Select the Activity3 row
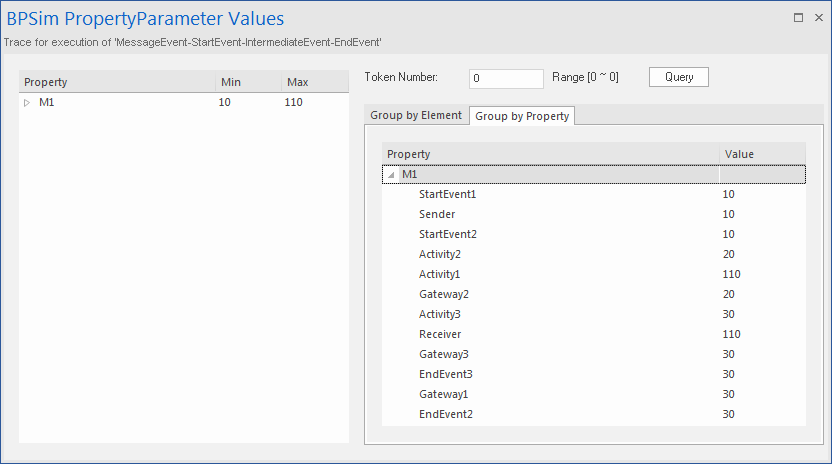 pyautogui.click(x=440, y=314)
